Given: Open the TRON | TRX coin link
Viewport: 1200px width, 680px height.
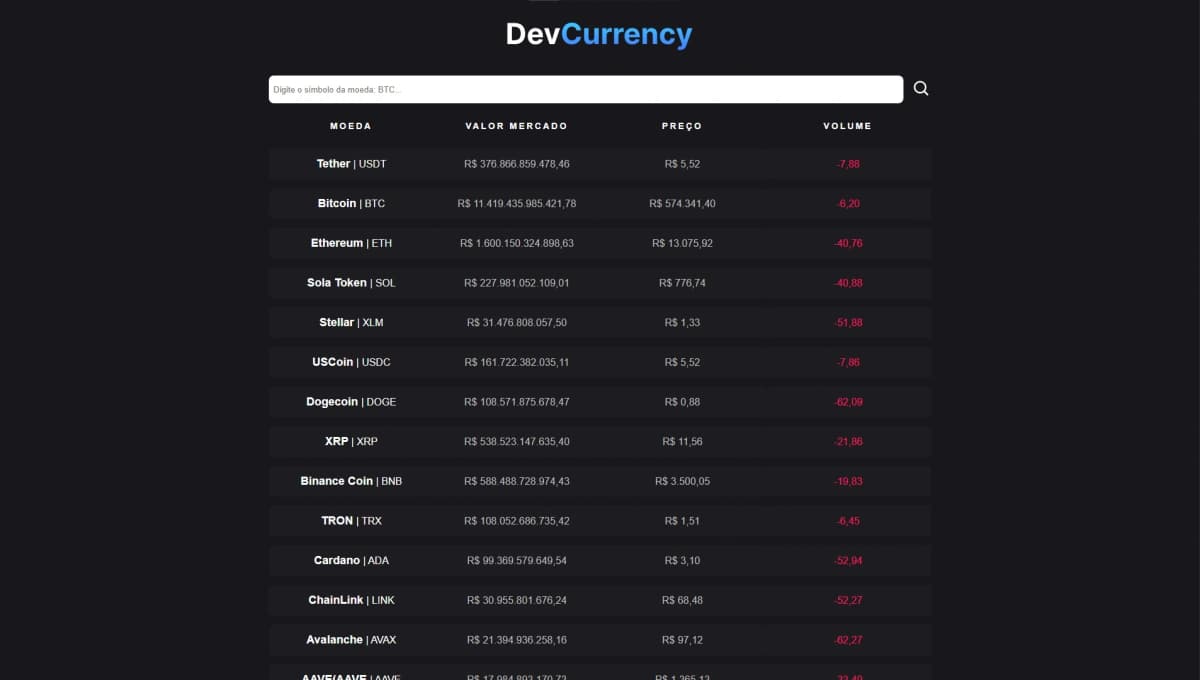Looking at the screenshot, I should click(351, 521).
